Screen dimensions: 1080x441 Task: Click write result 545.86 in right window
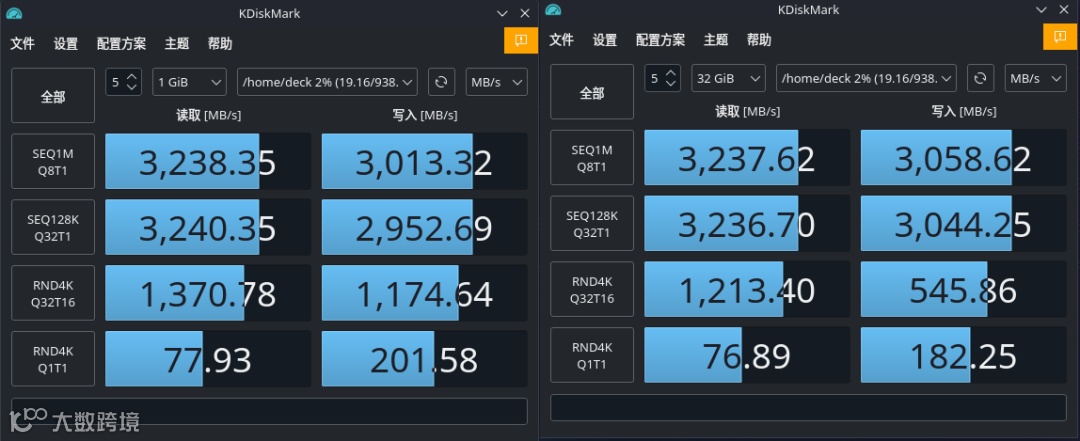coord(964,289)
